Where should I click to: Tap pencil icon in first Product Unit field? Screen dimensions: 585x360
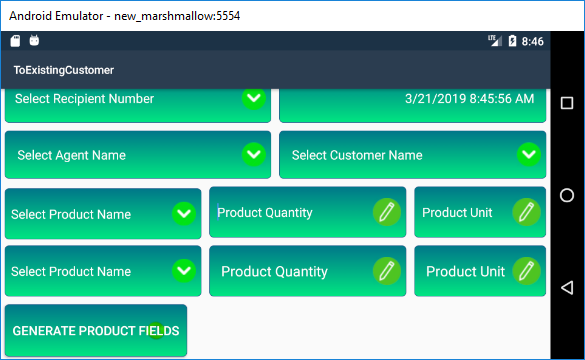coord(526,212)
